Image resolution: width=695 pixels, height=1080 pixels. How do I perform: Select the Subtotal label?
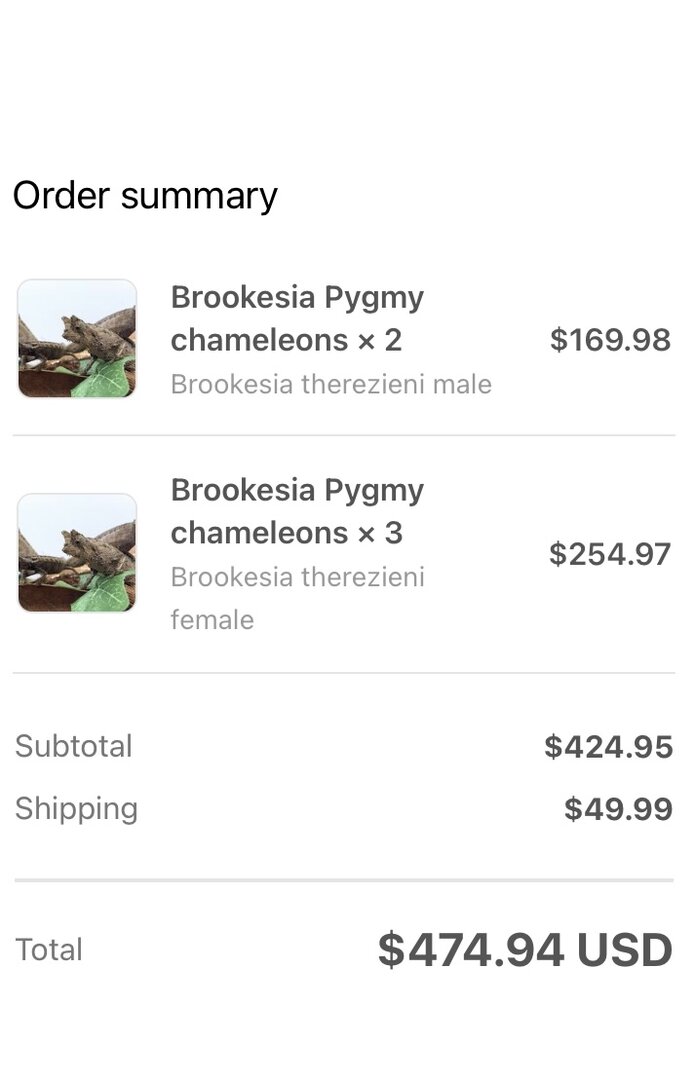[x=73, y=746]
